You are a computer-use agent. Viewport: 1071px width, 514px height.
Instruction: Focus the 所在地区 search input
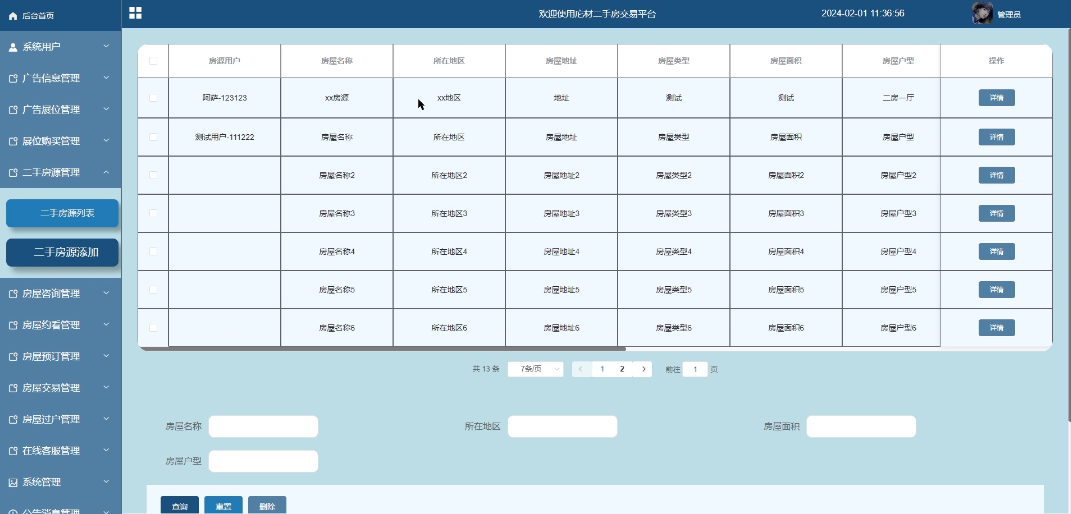[562, 426]
